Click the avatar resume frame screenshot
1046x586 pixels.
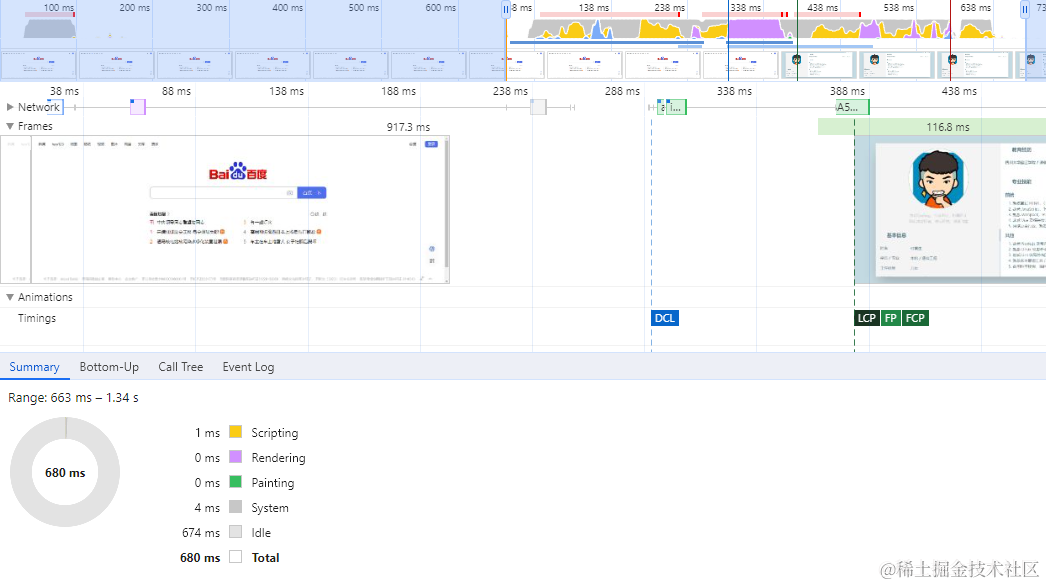click(x=951, y=210)
